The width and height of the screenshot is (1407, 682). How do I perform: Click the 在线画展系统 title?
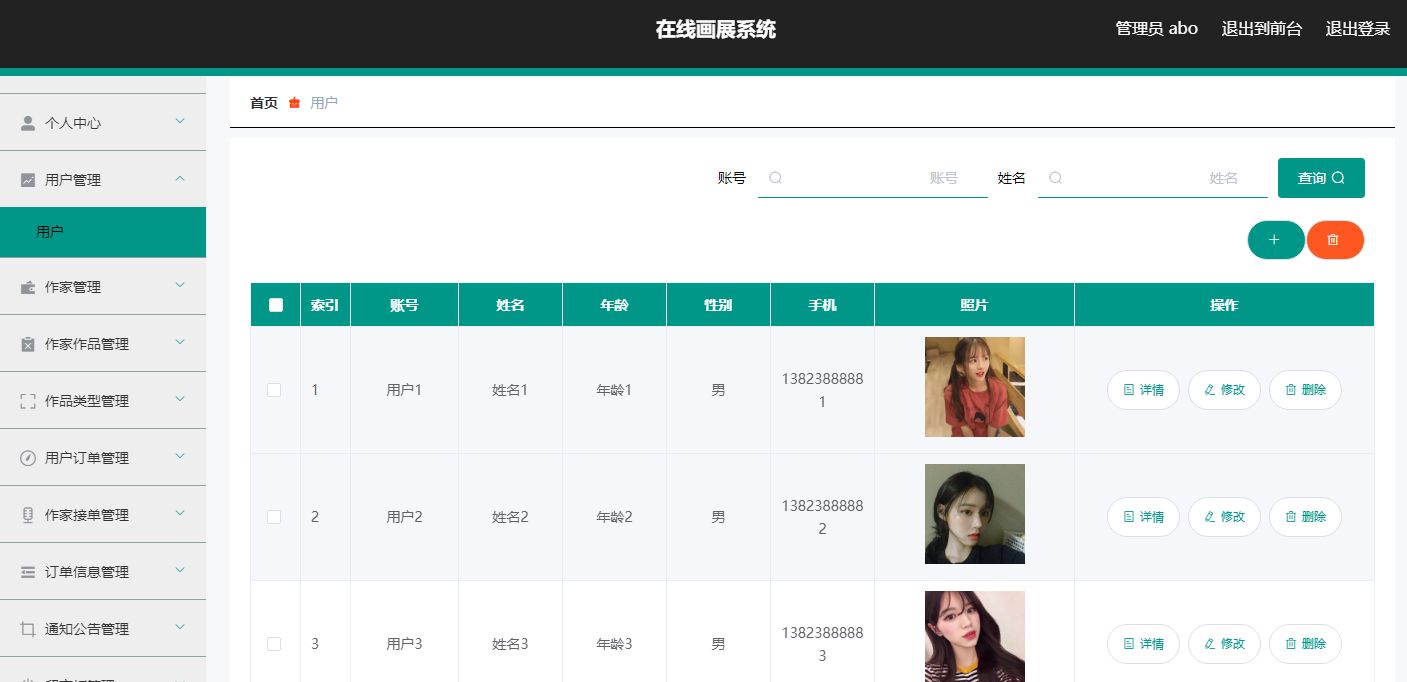[x=716, y=29]
